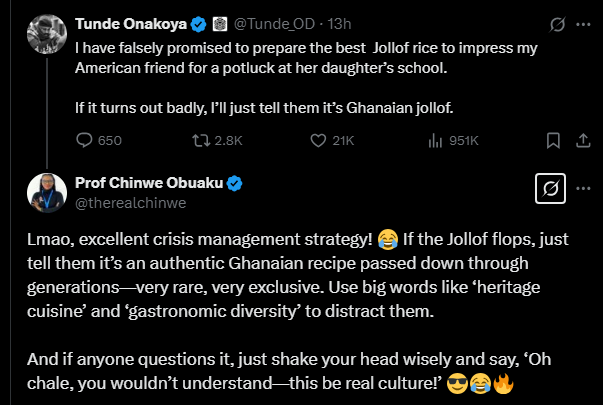Click Tunde Onakoya's blue verified badge

(197, 22)
